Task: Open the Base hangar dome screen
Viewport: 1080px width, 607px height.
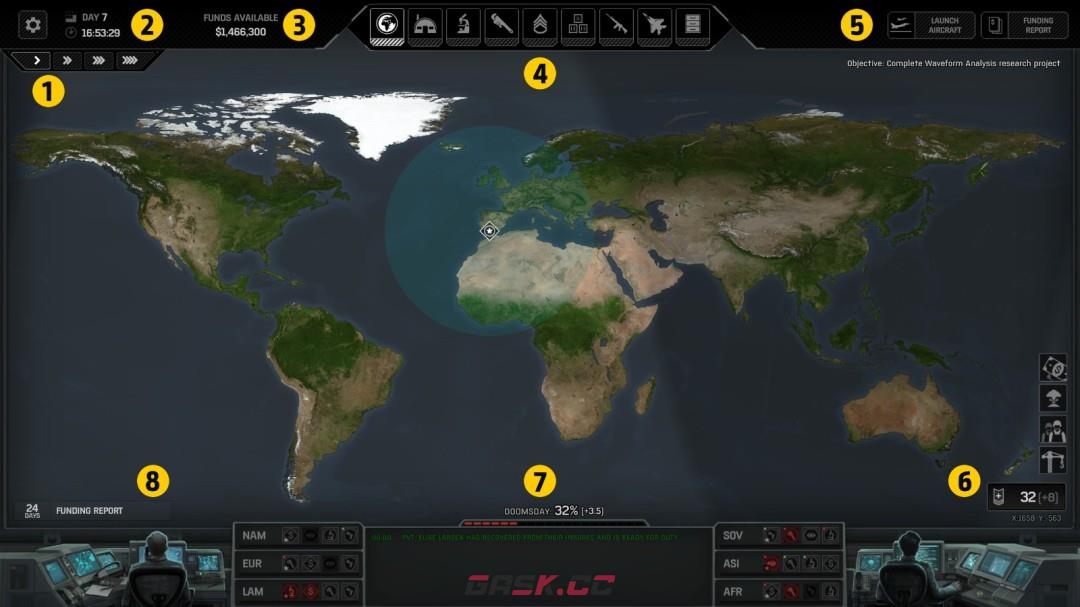Action: [425, 26]
